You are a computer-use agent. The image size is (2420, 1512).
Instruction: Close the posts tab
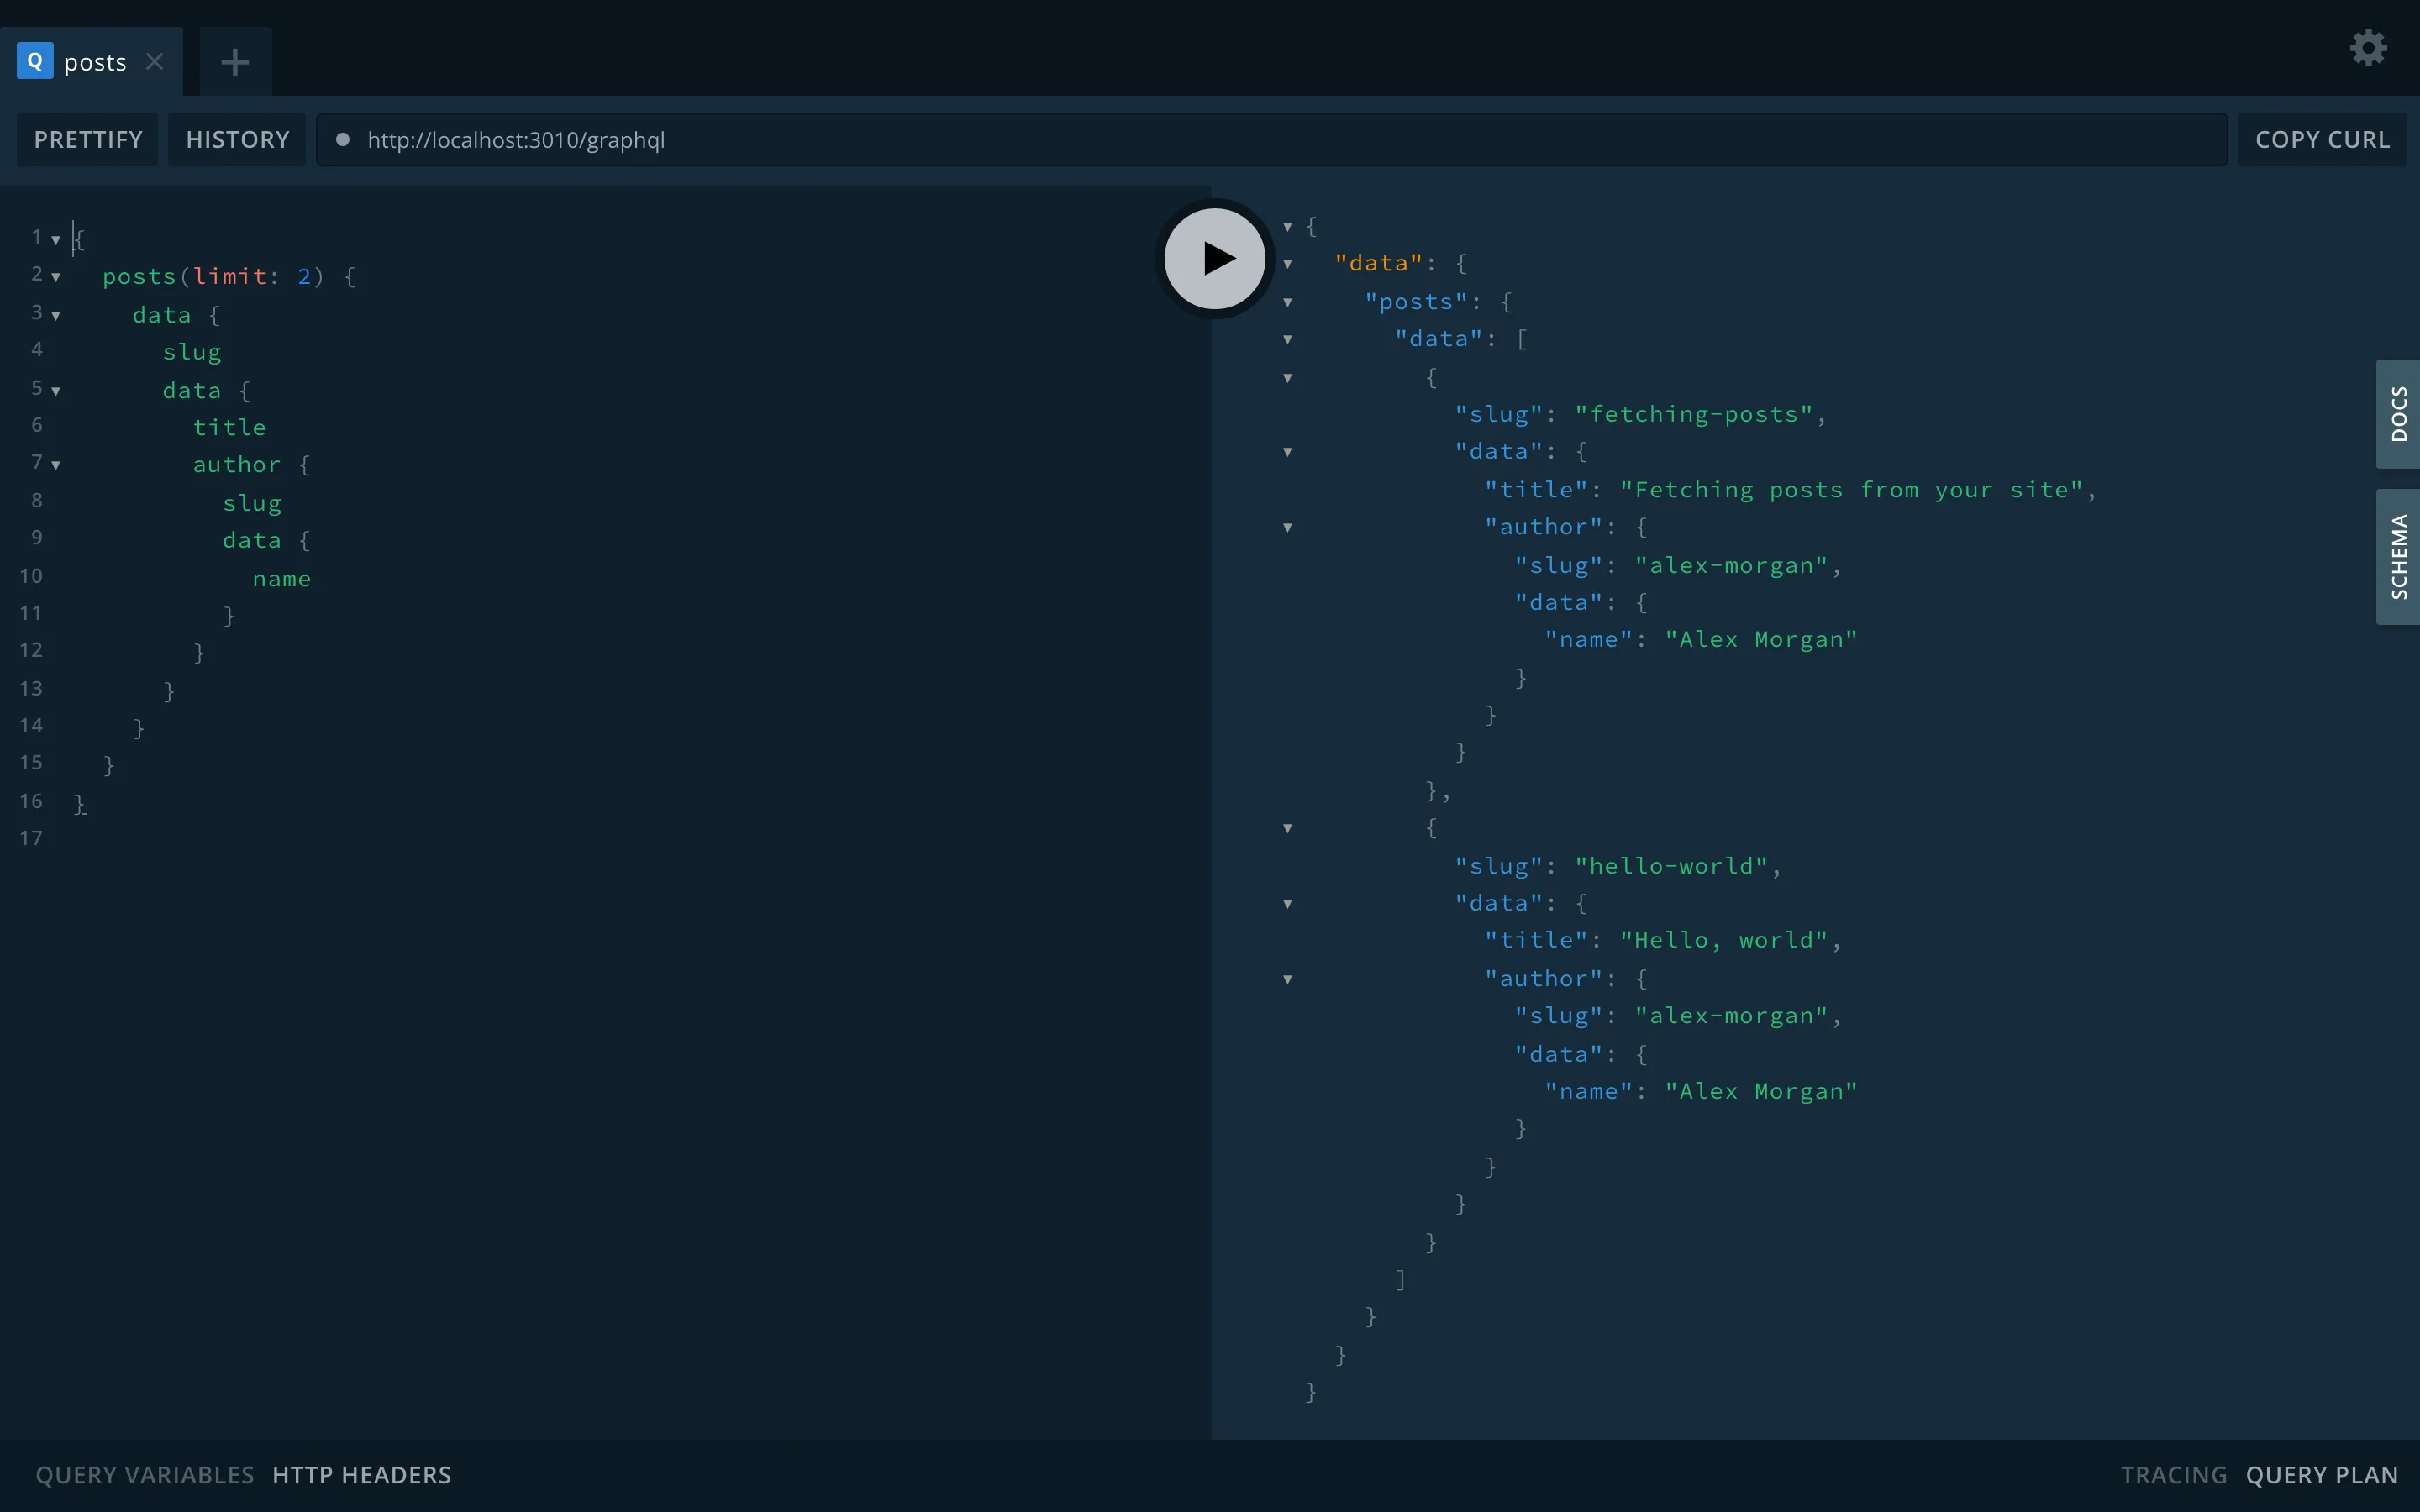click(154, 62)
